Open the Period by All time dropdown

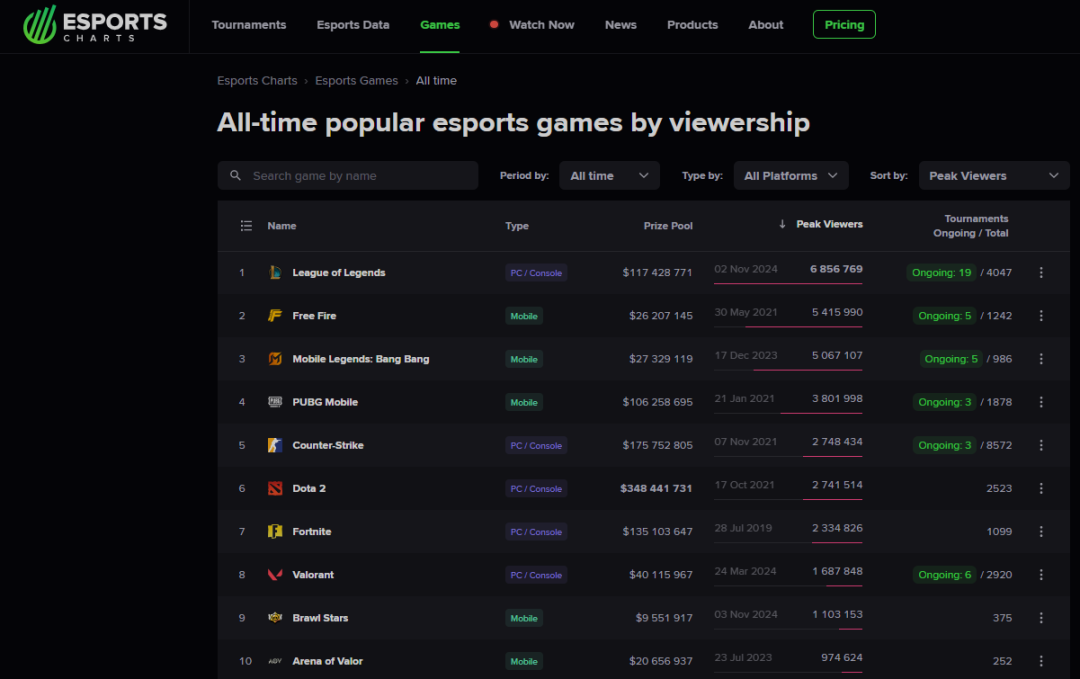pyautogui.click(x=609, y=176)
